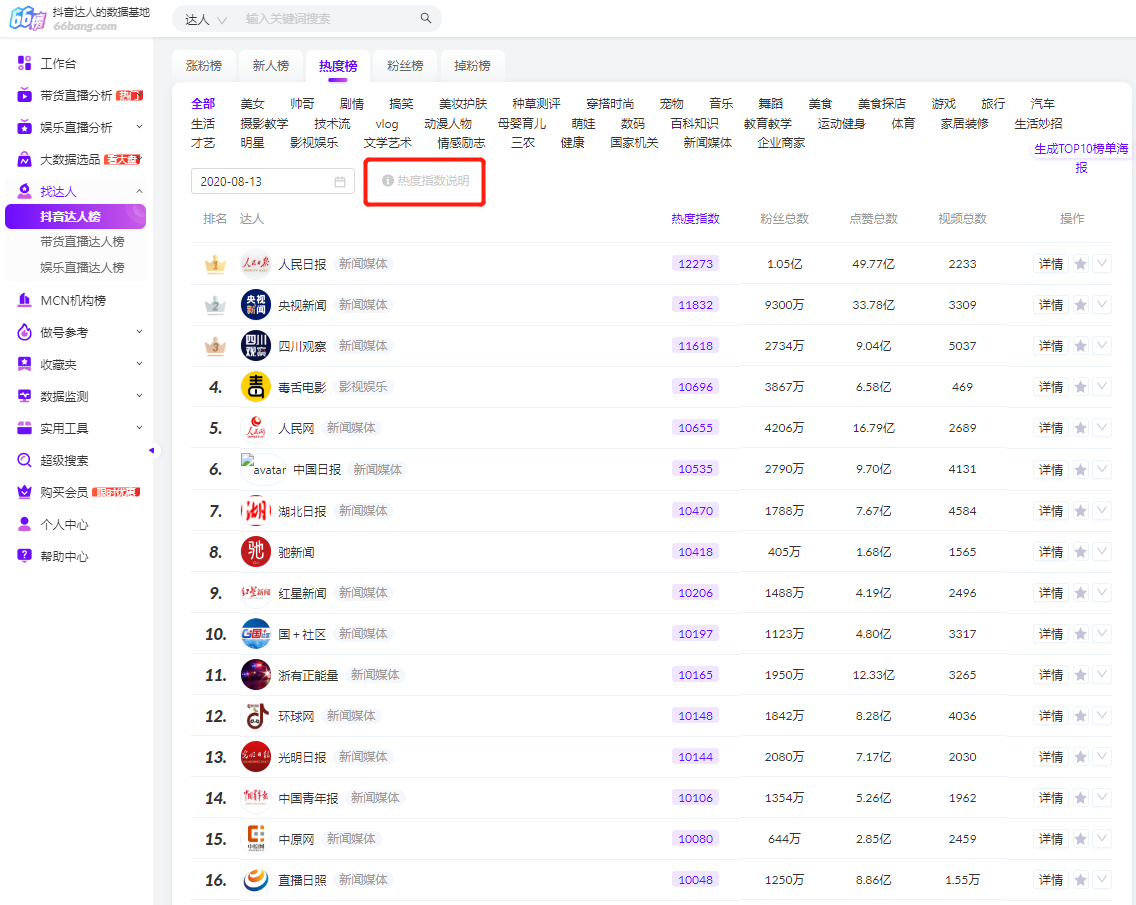The image size is (1136, 905).
Task: Click 生成TOP10榜单海报 link
Action: click(x=1081, y=158)
